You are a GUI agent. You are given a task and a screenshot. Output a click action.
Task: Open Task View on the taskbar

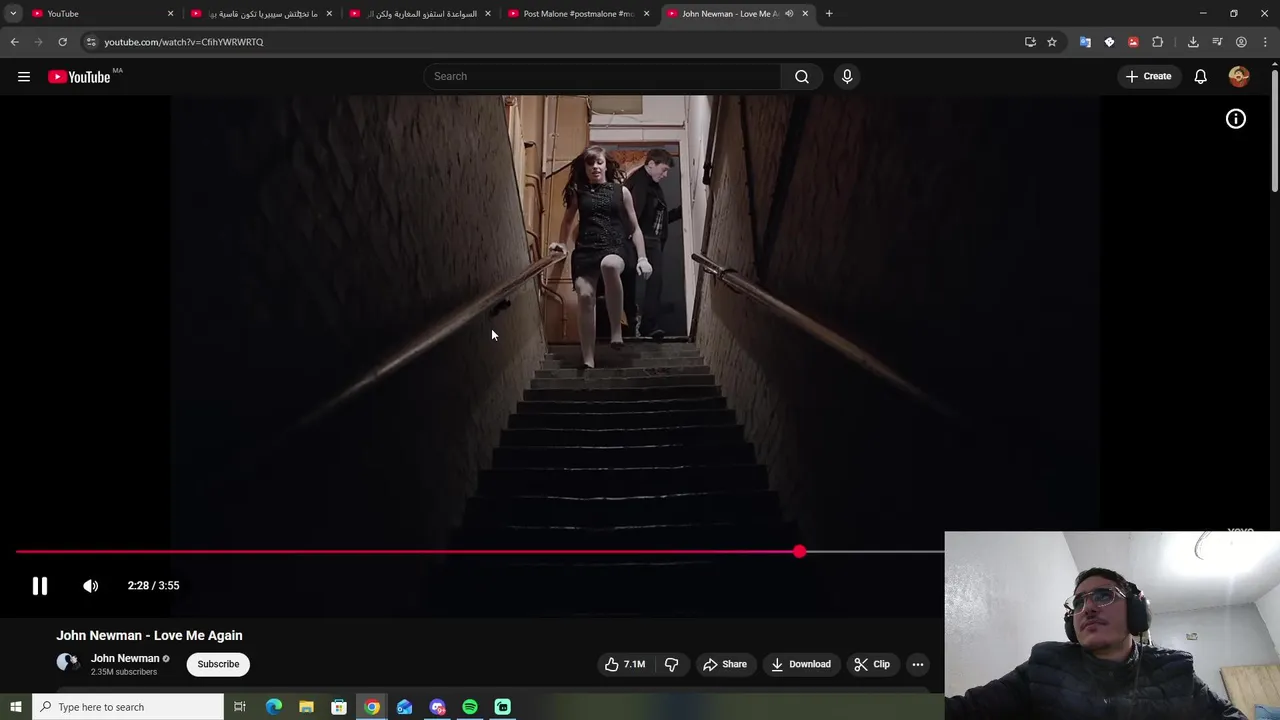click(x=240, y=707)
